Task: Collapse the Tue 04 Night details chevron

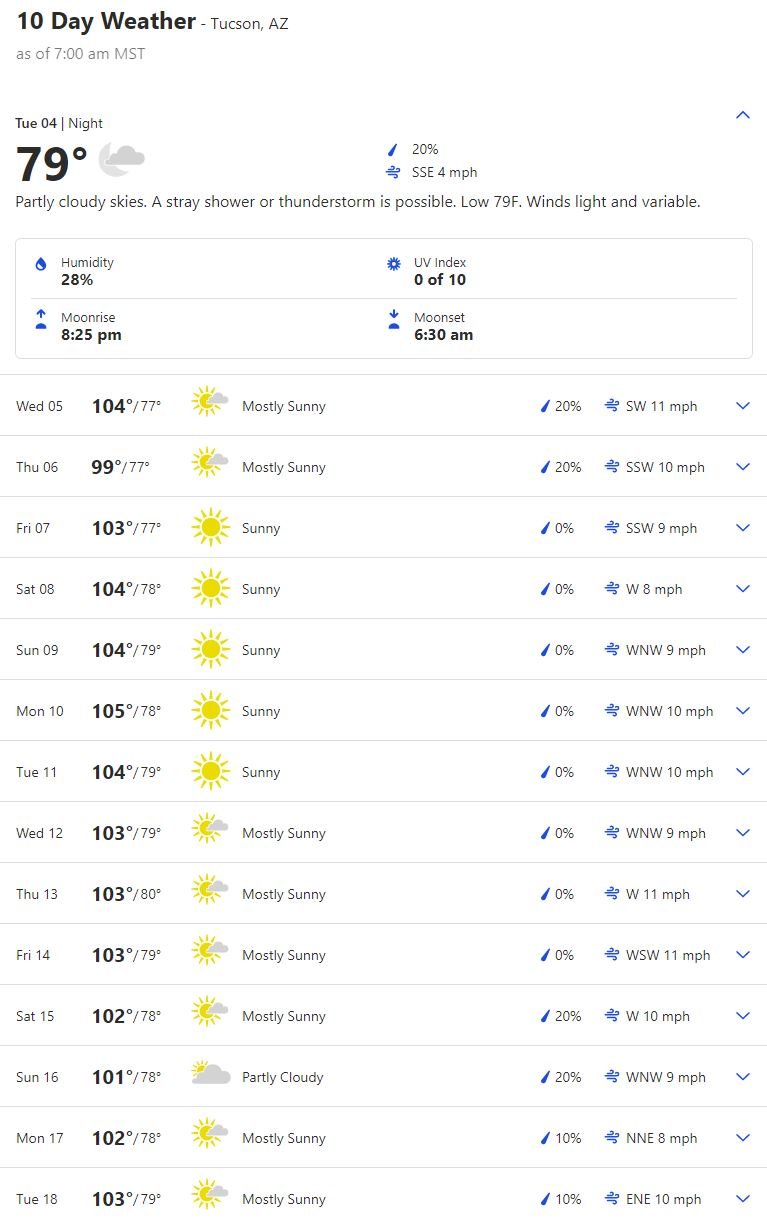Action: click(743, 115)
